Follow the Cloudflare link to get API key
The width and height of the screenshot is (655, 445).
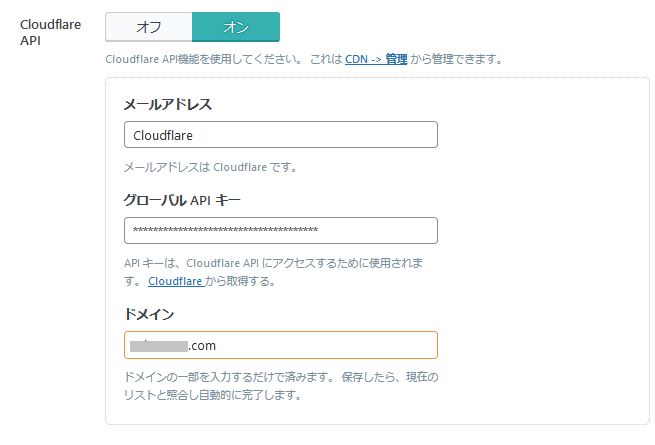(175, 281)
